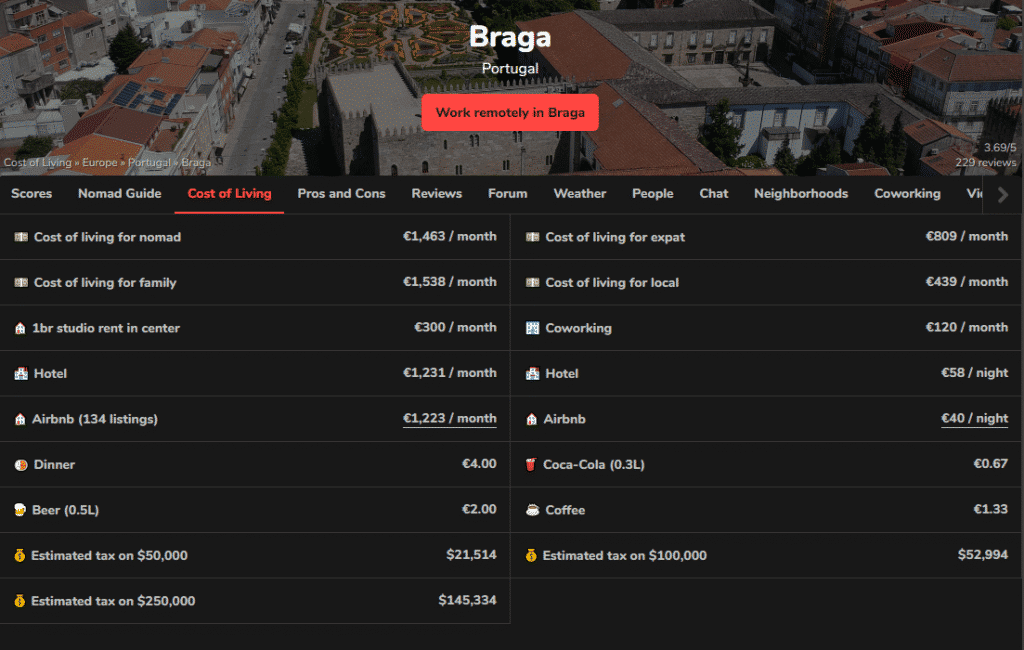Screen dimensions: 1024x650
Task: Click the Coca-Cola cup icon
Action: 531,464
